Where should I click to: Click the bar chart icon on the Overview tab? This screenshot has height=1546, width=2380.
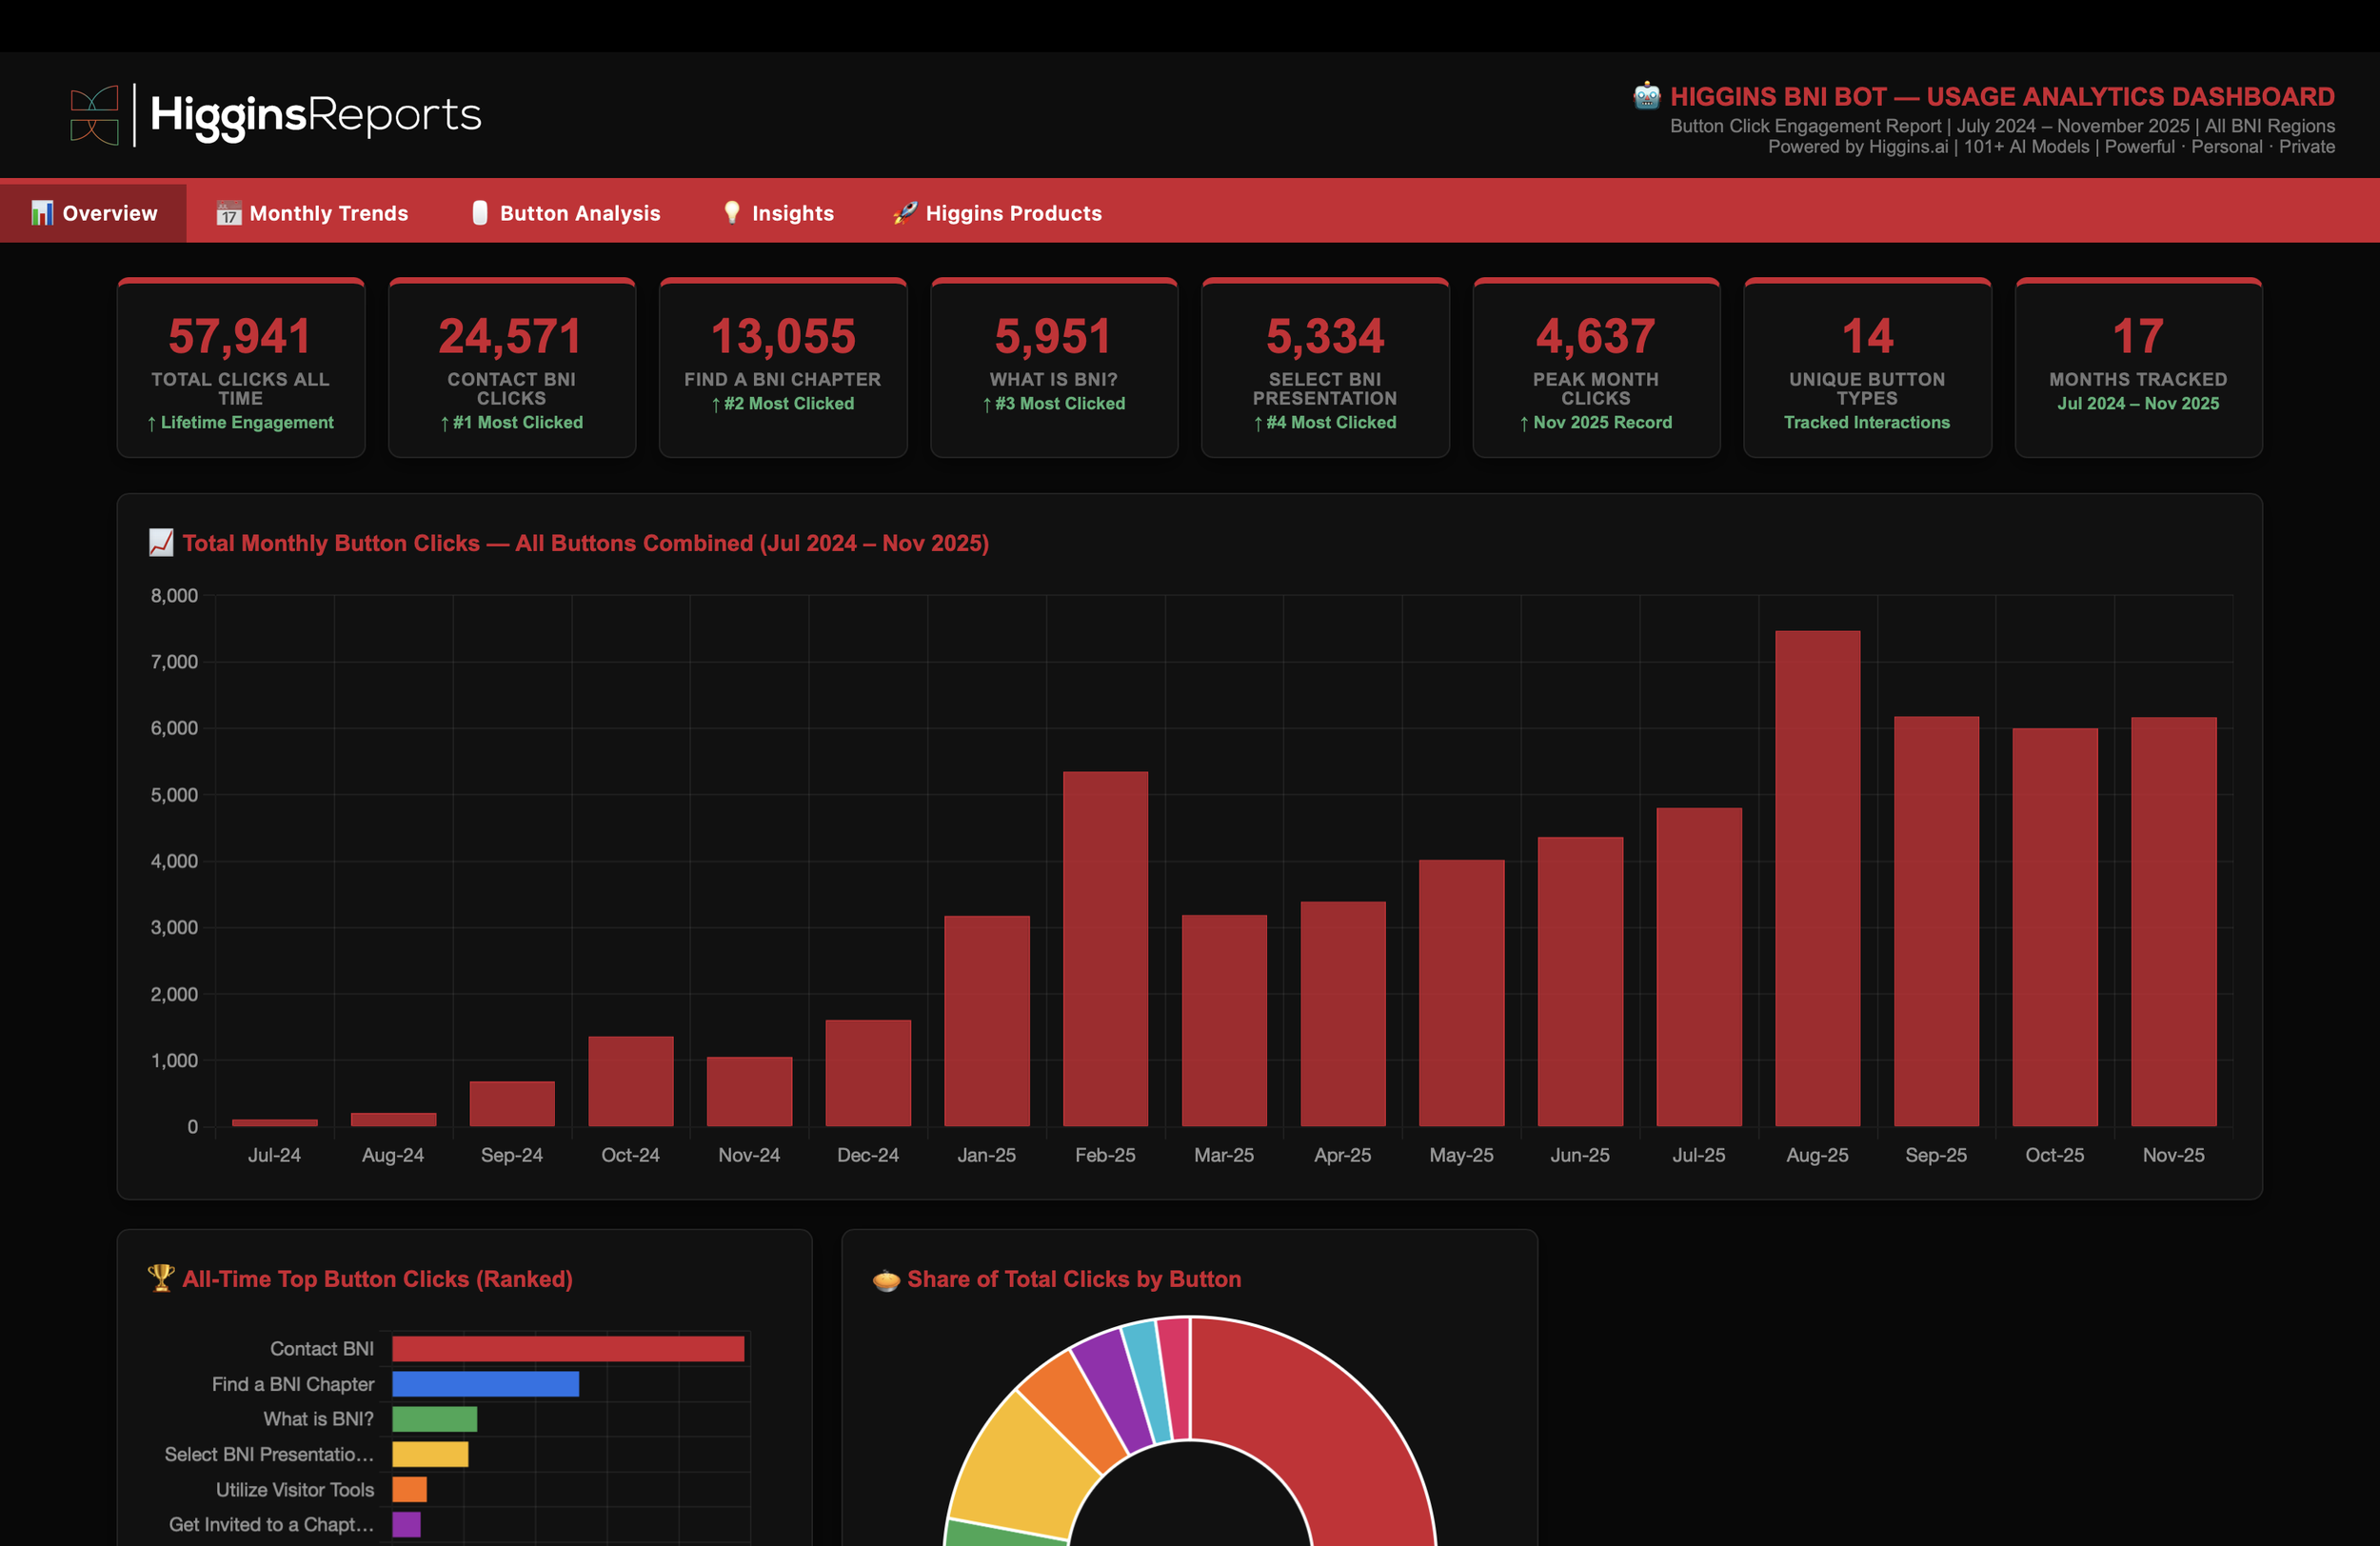click(x=41, y=213)
